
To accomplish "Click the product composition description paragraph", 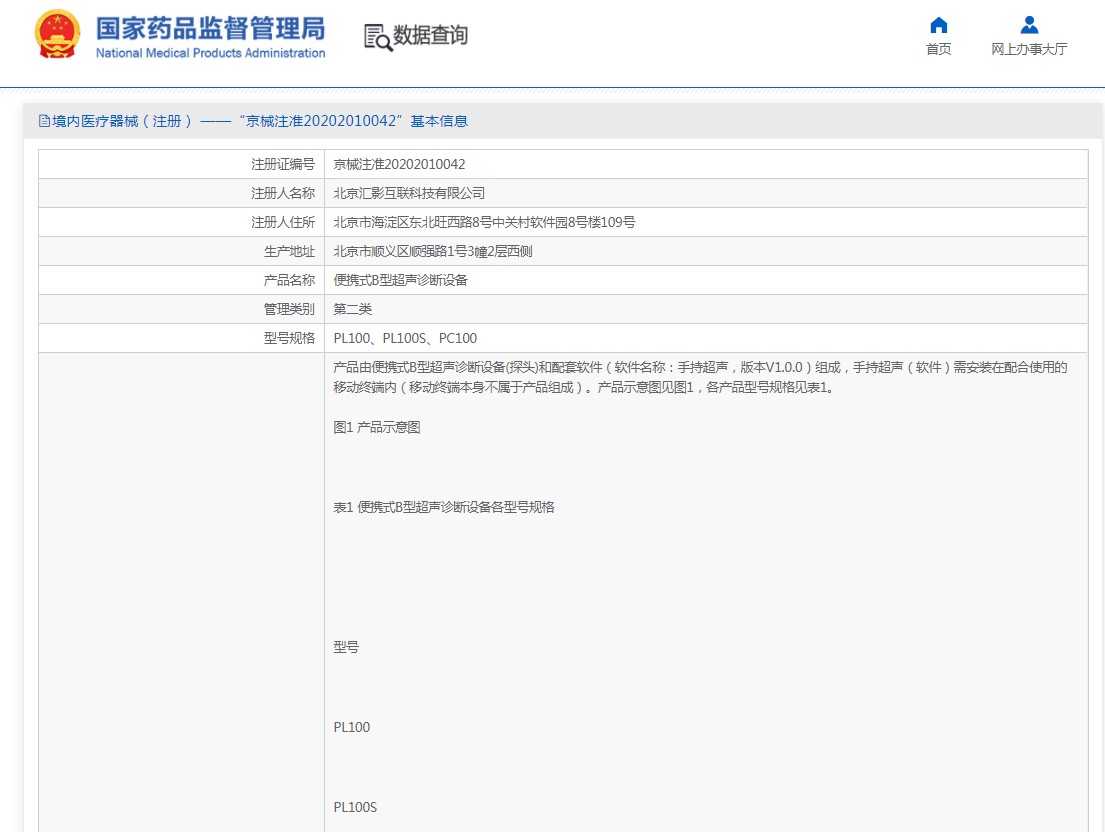I will pos(700,377).
